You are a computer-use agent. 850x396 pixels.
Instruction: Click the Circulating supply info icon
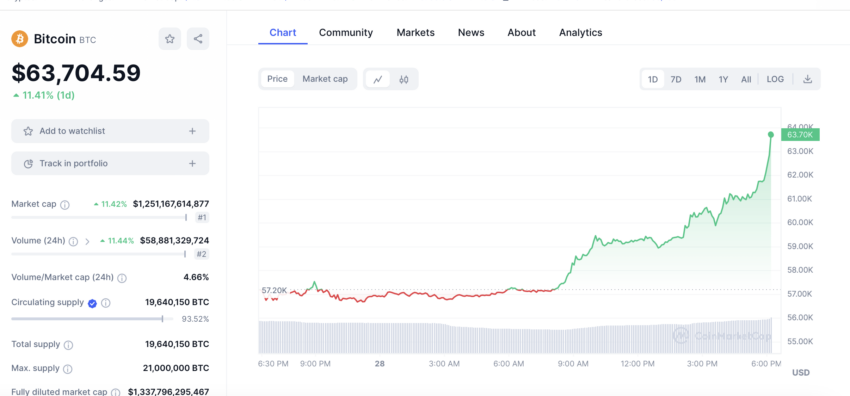pos(106,303)
